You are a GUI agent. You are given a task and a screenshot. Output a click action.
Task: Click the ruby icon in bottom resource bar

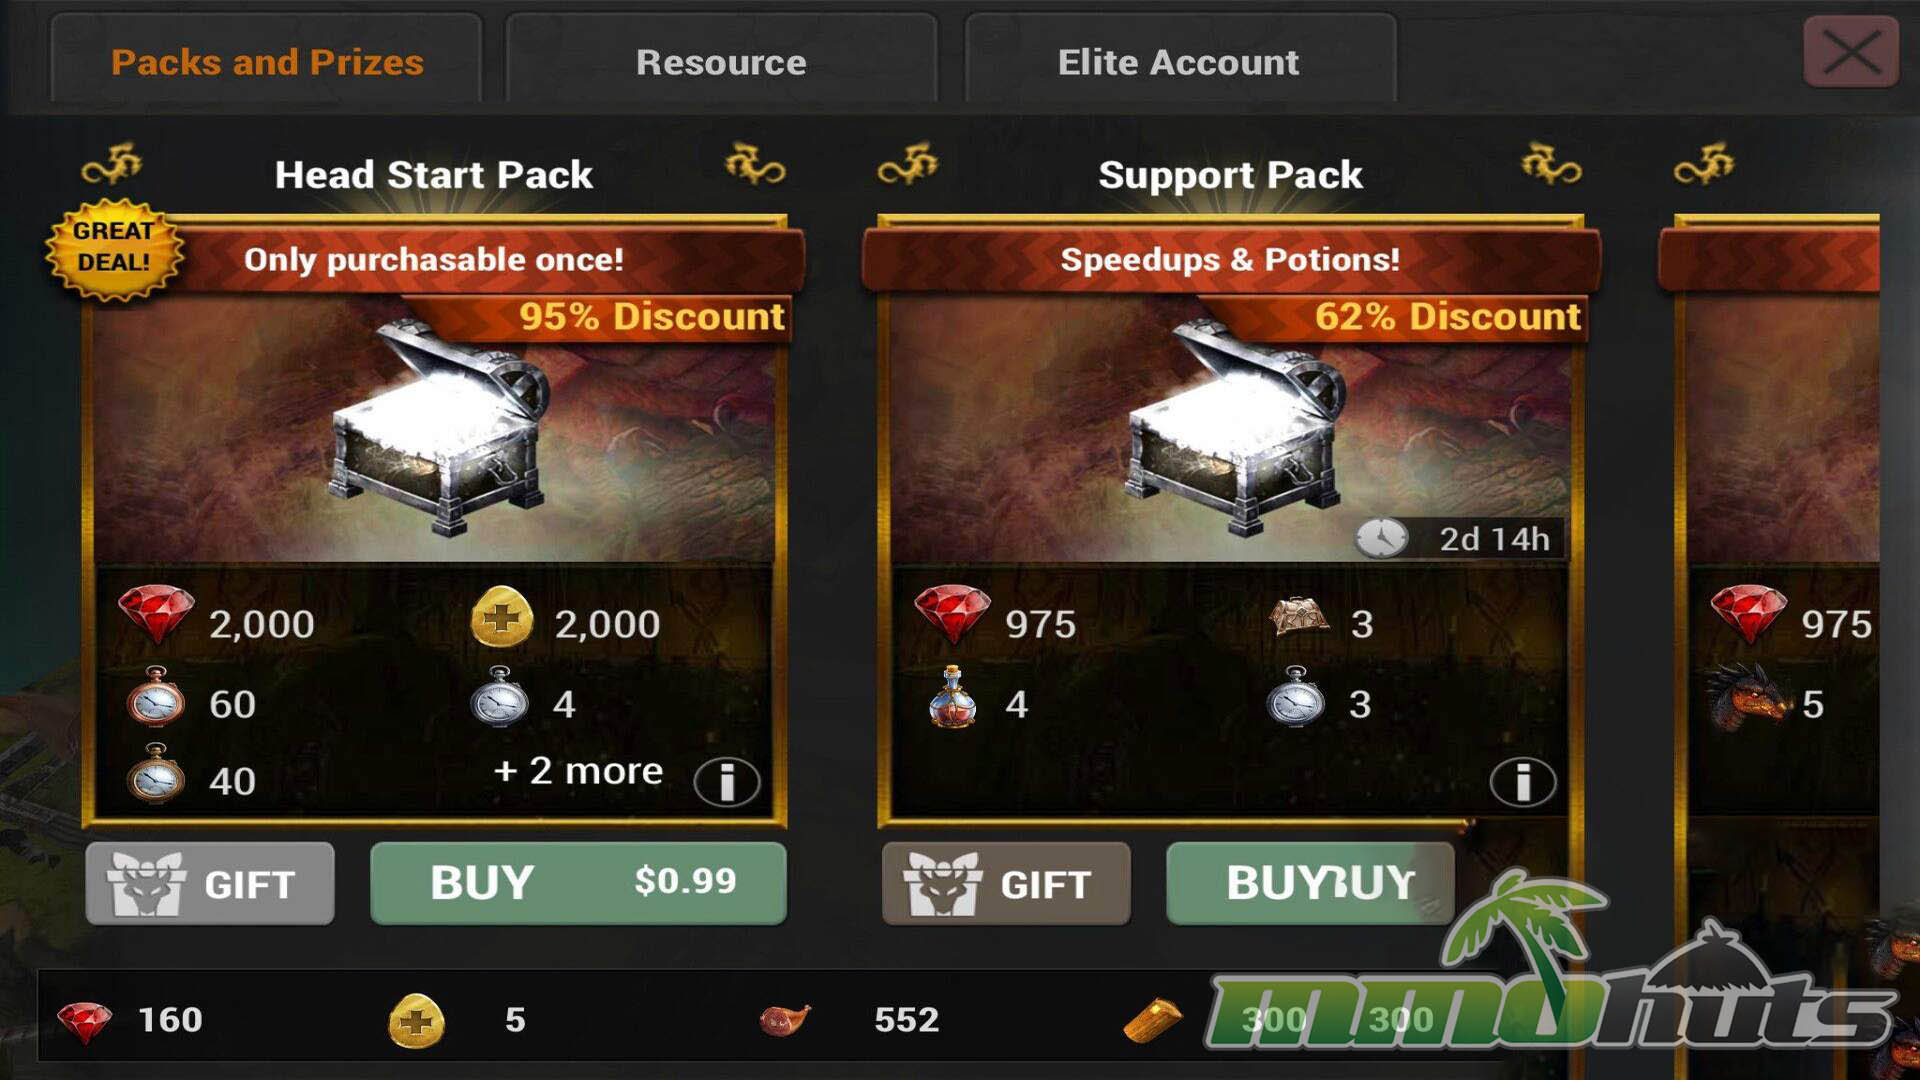tap(85, 1020)
